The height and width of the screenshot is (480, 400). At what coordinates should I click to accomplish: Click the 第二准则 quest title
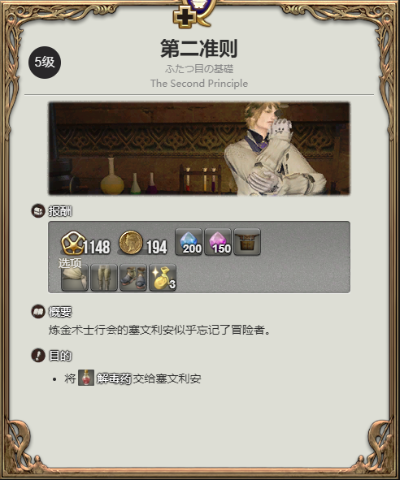pyautogui.click(x=199, y=48)
